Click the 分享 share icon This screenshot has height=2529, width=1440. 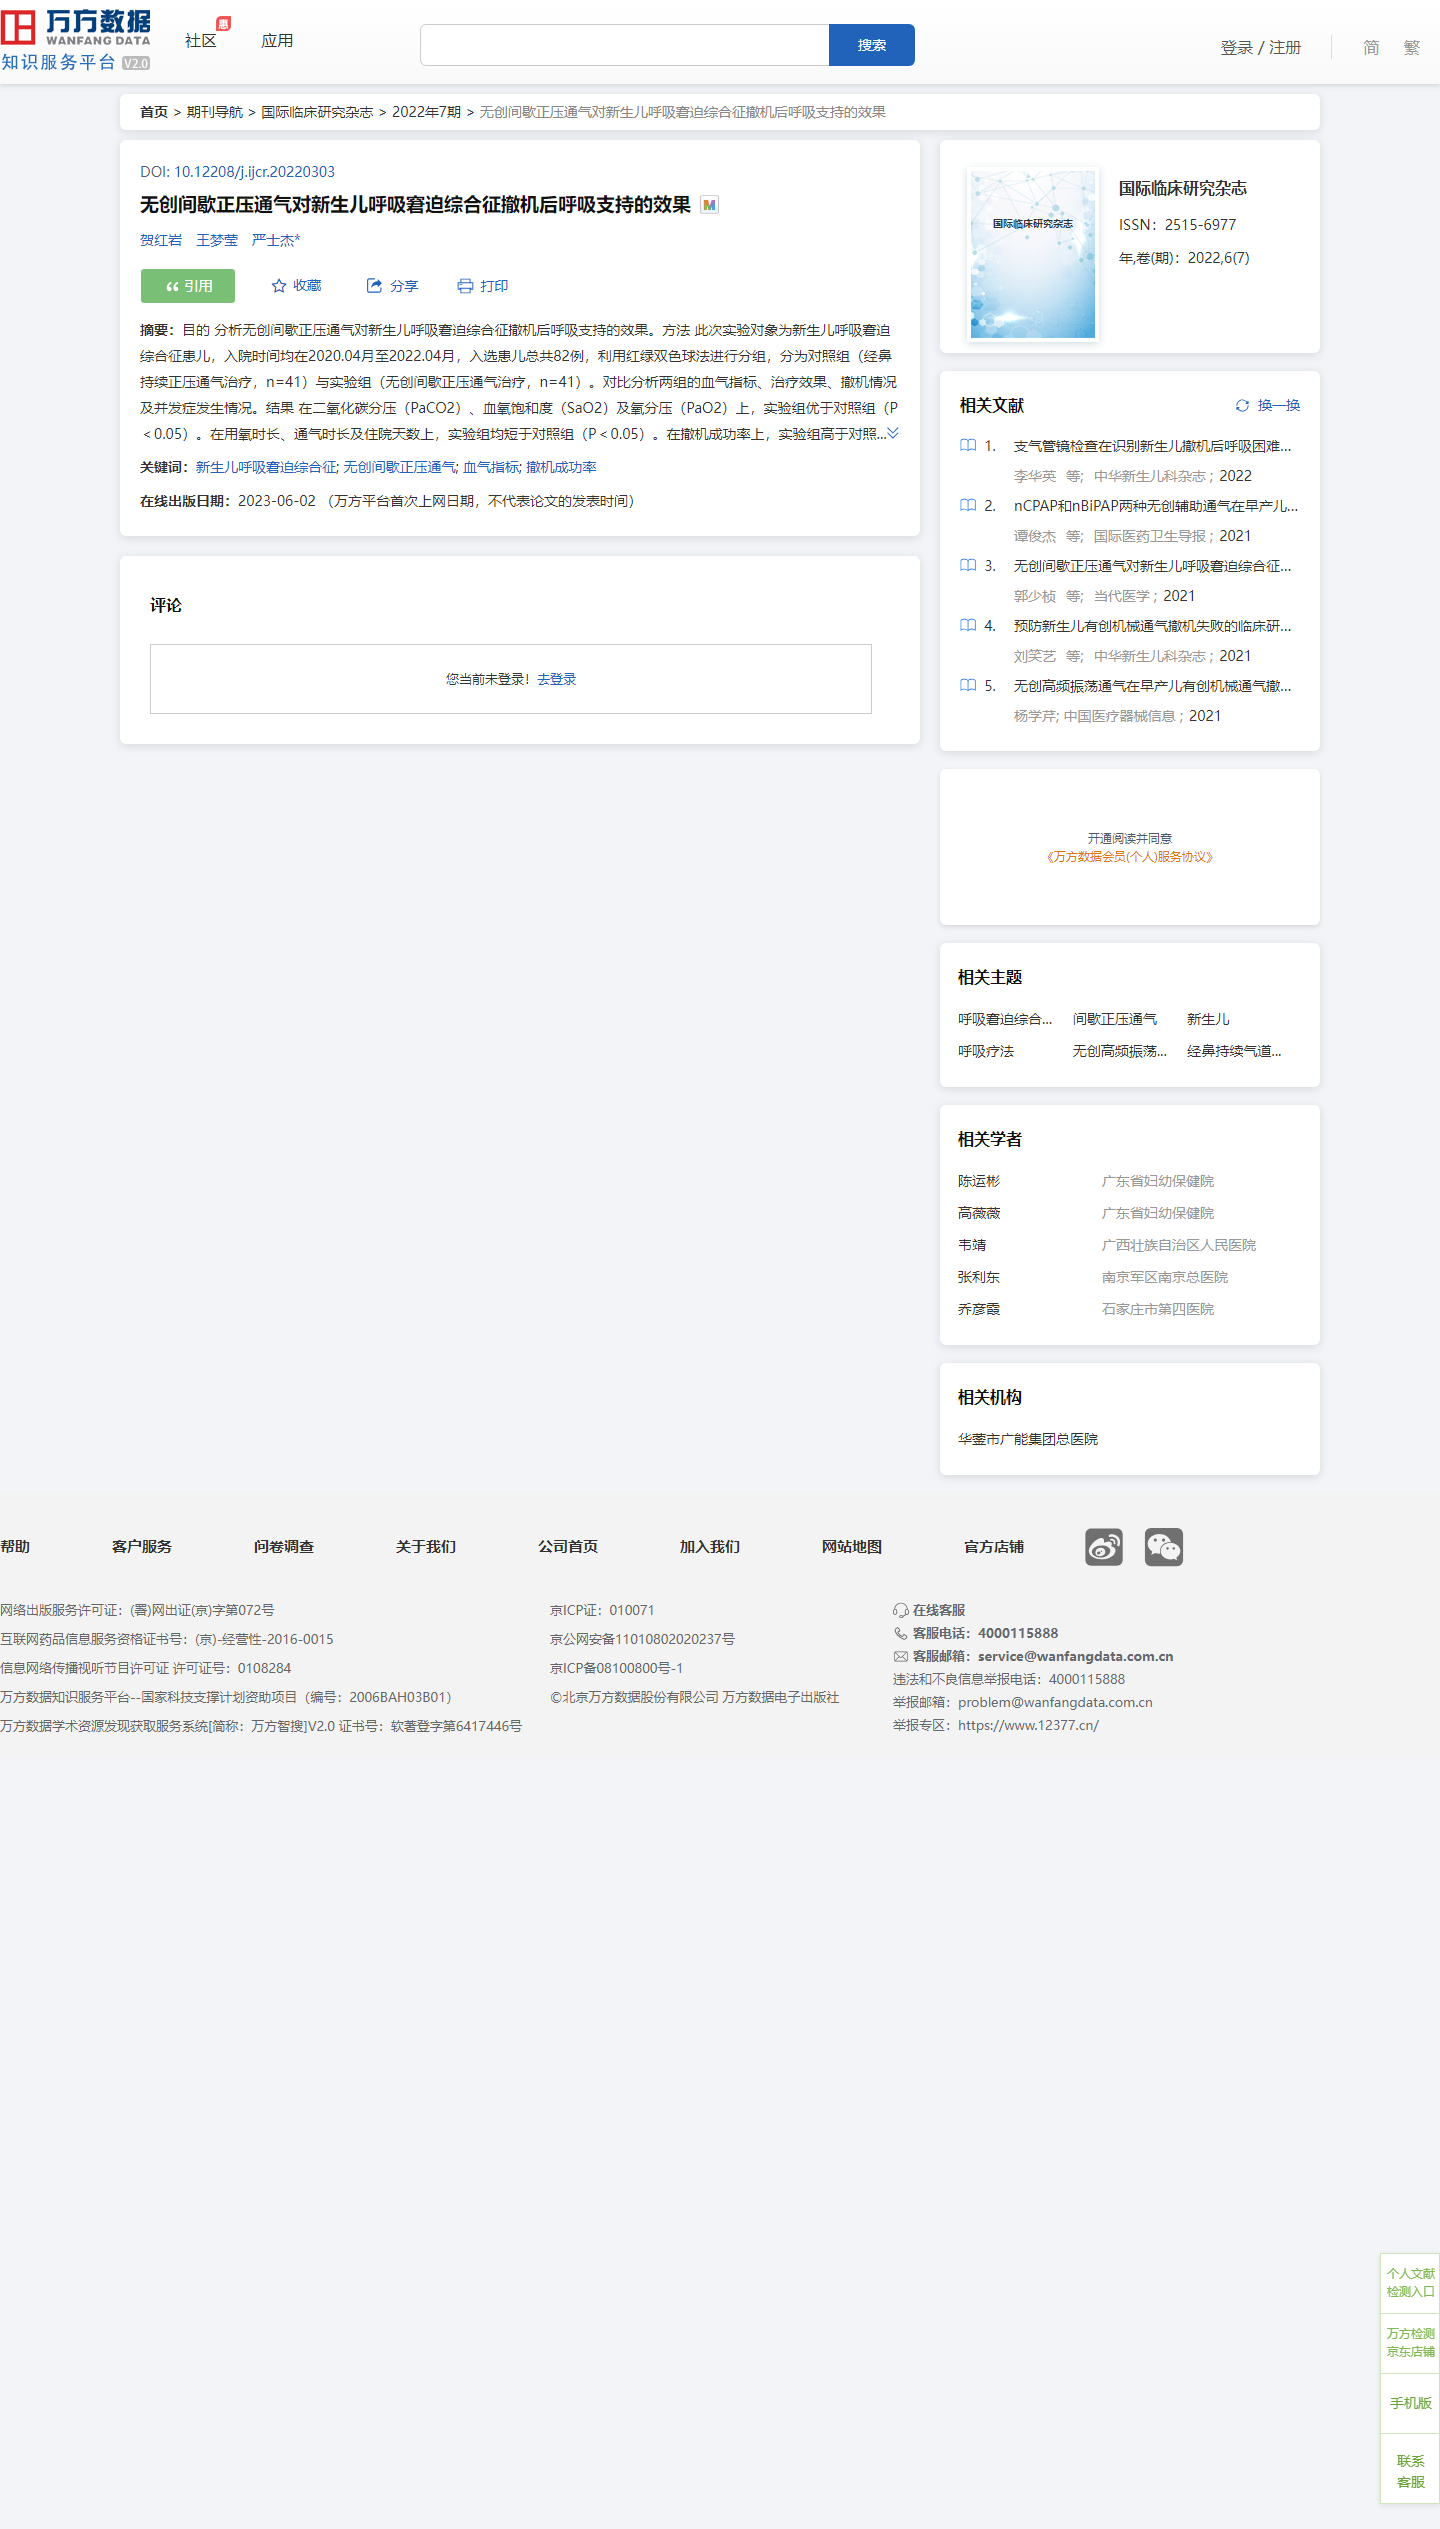coord(374,286)
